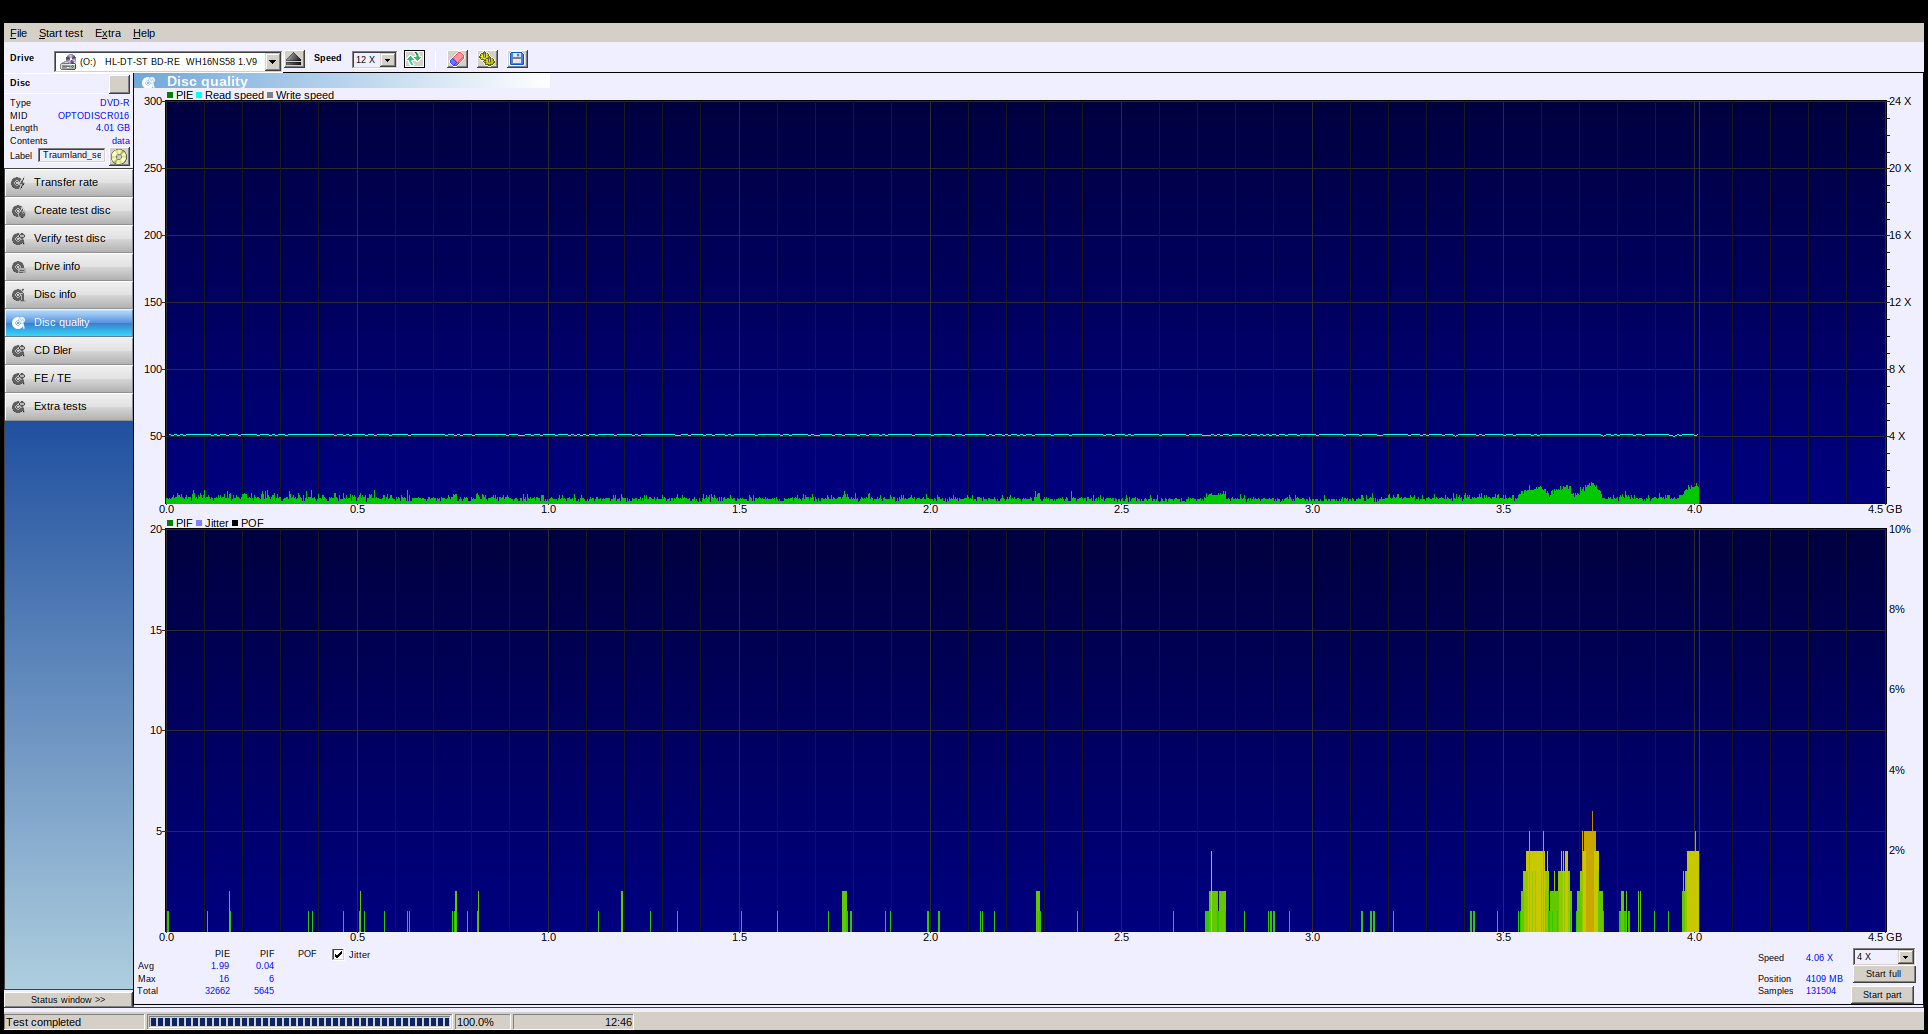Click the drive icon in the Drive selector

pyautogui.click(x=67, y=62)
